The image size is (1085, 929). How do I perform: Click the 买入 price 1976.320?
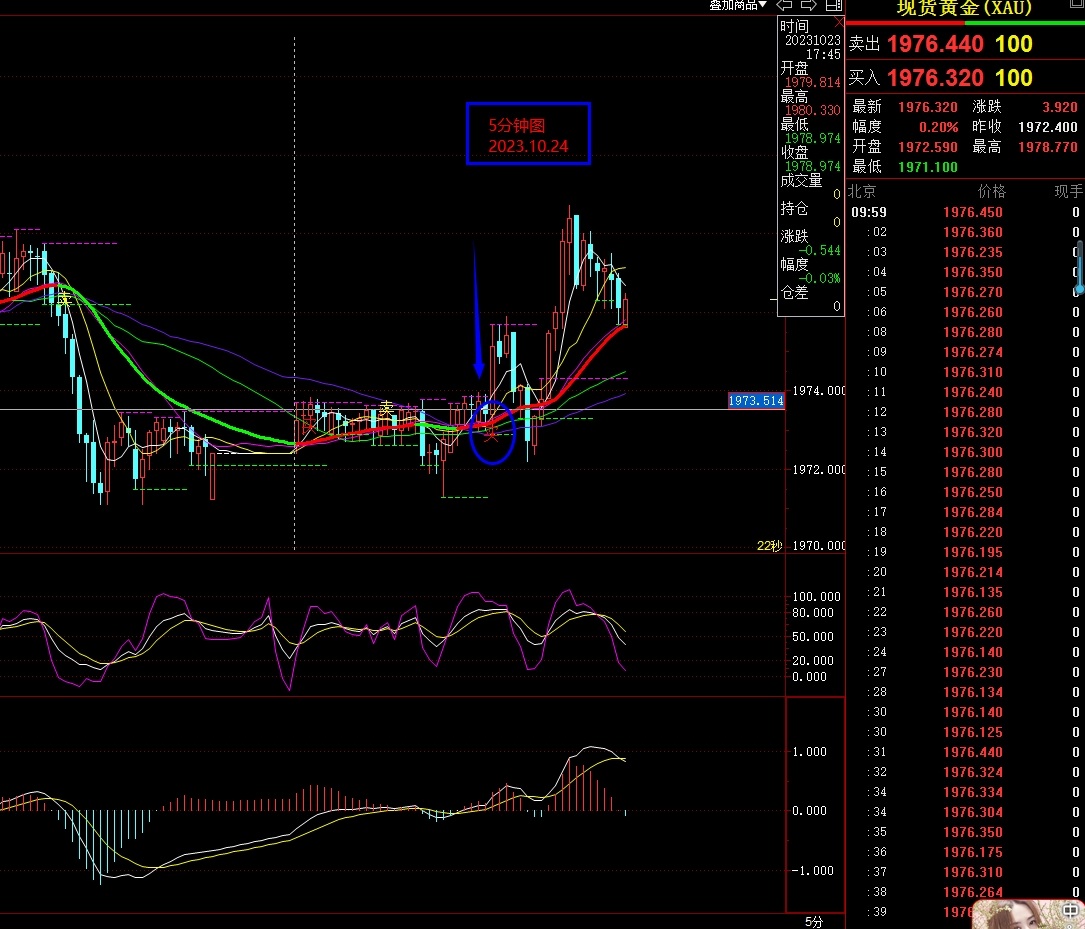click(935, 78)
